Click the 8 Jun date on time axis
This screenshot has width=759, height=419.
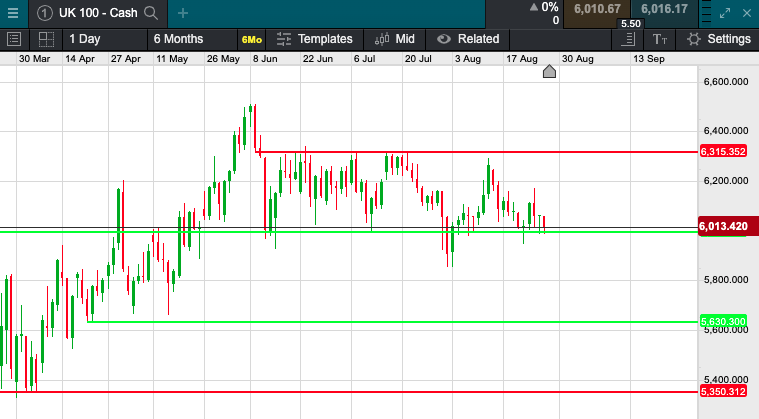point(265,59)
